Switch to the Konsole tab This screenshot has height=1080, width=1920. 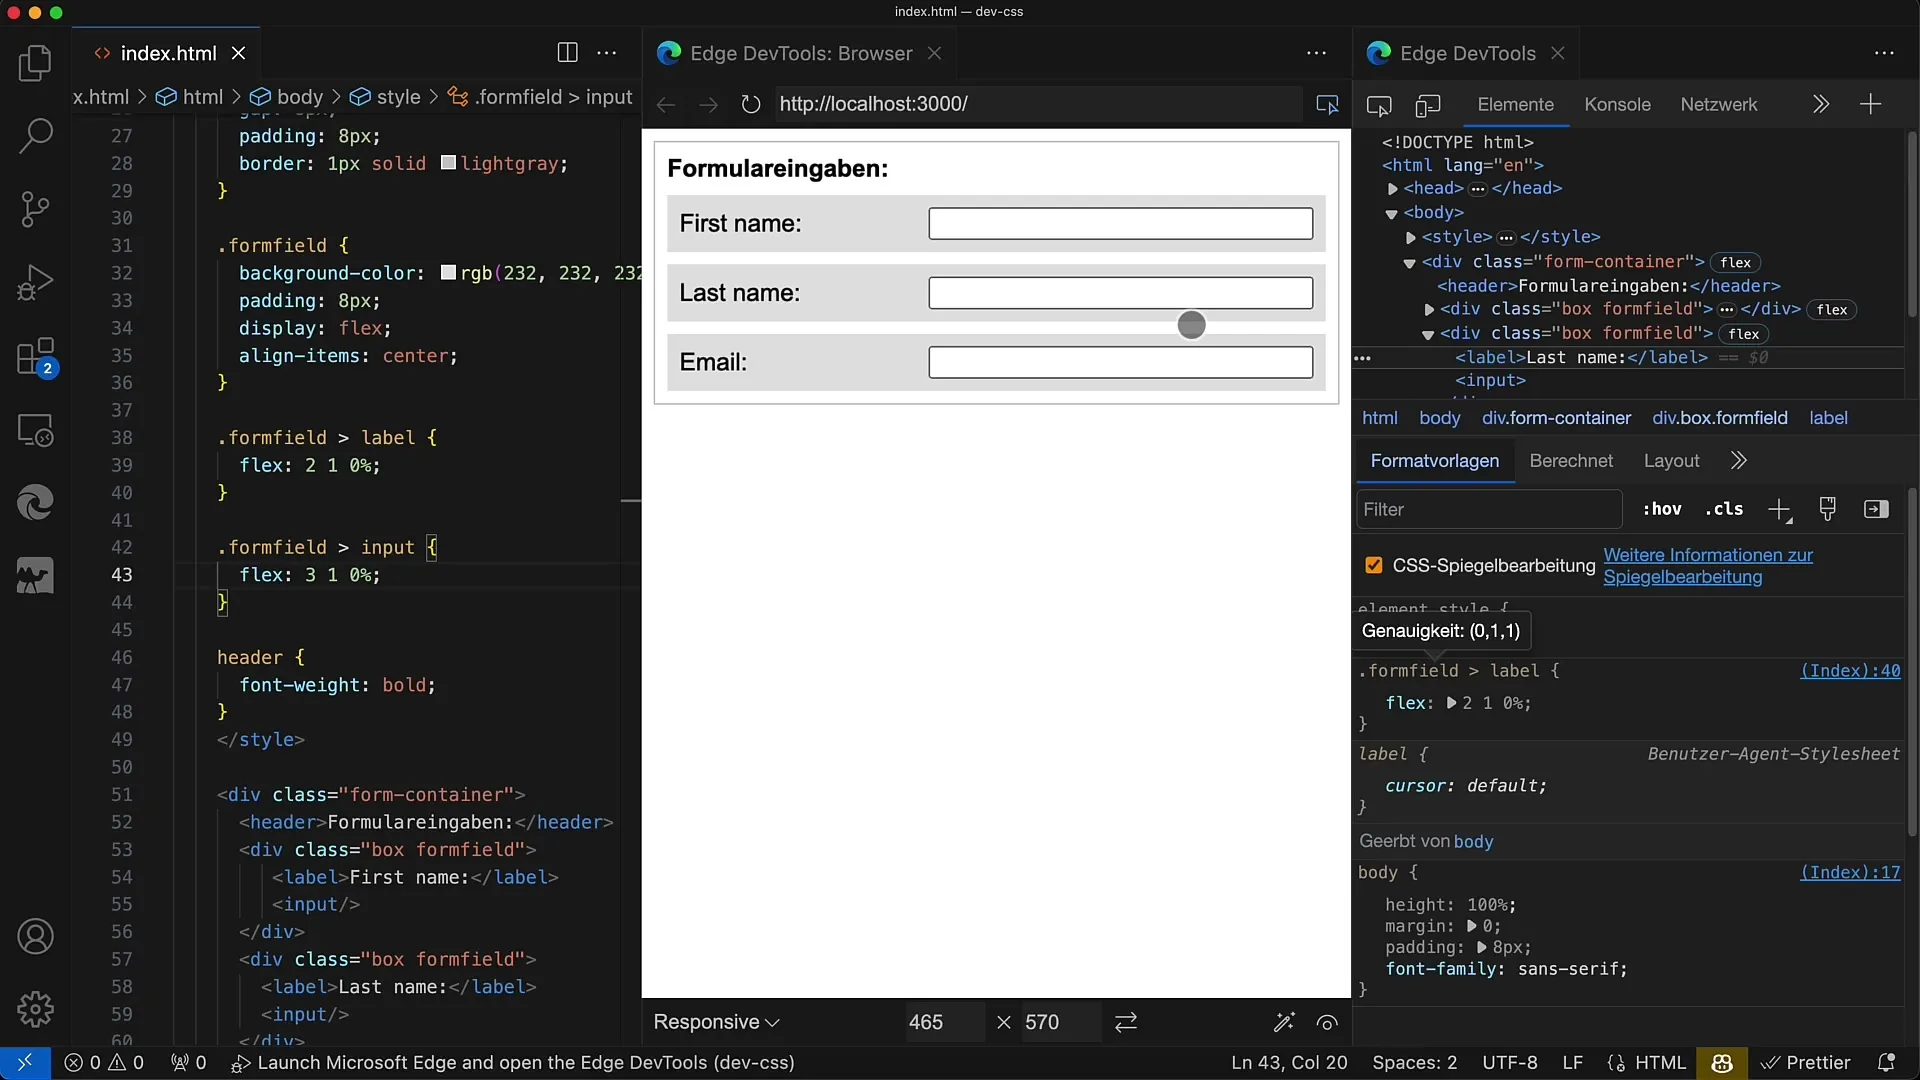click(x=1617, y=105)
